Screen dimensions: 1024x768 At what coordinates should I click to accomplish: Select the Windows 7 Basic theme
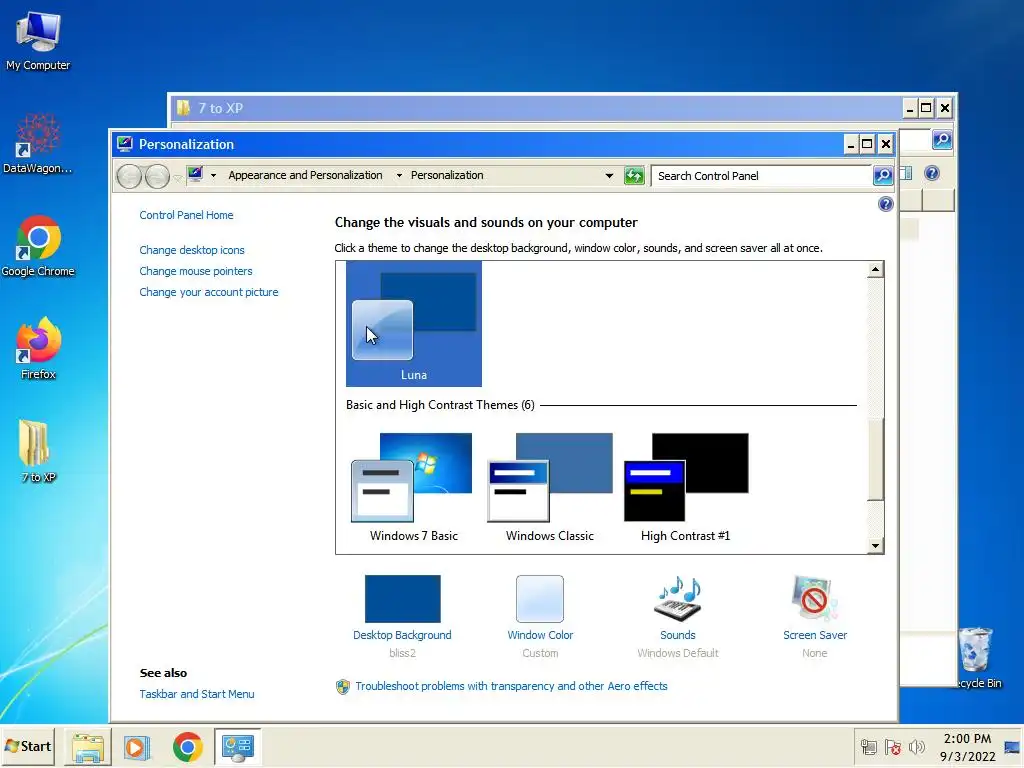[413, 487]
